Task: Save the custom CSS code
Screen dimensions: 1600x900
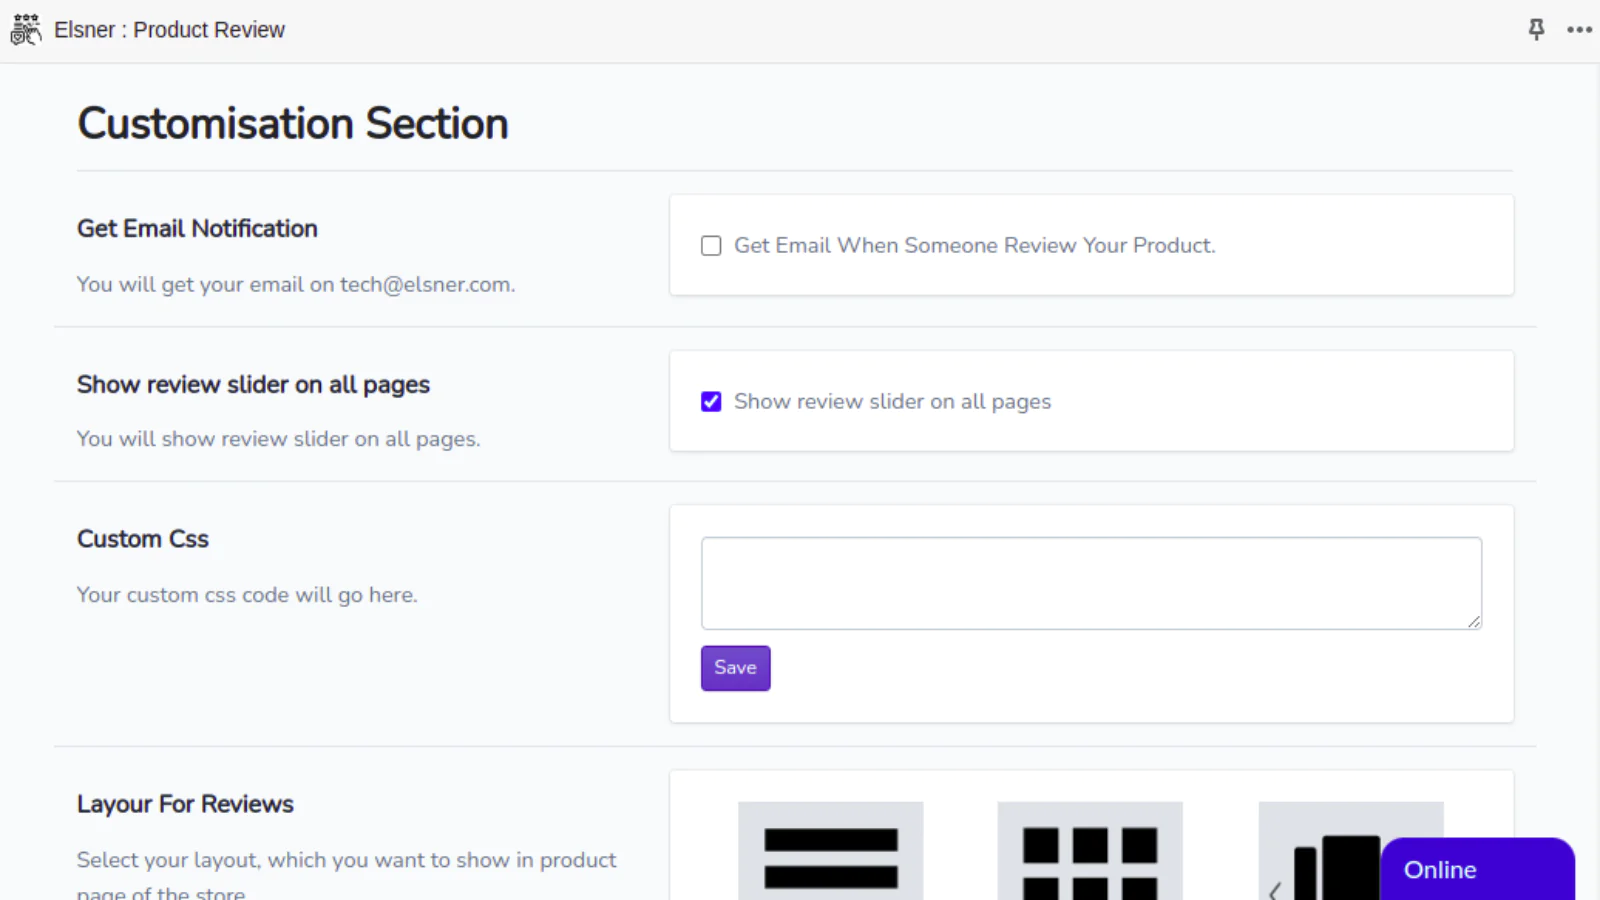Action: click(x=735, y=668)
